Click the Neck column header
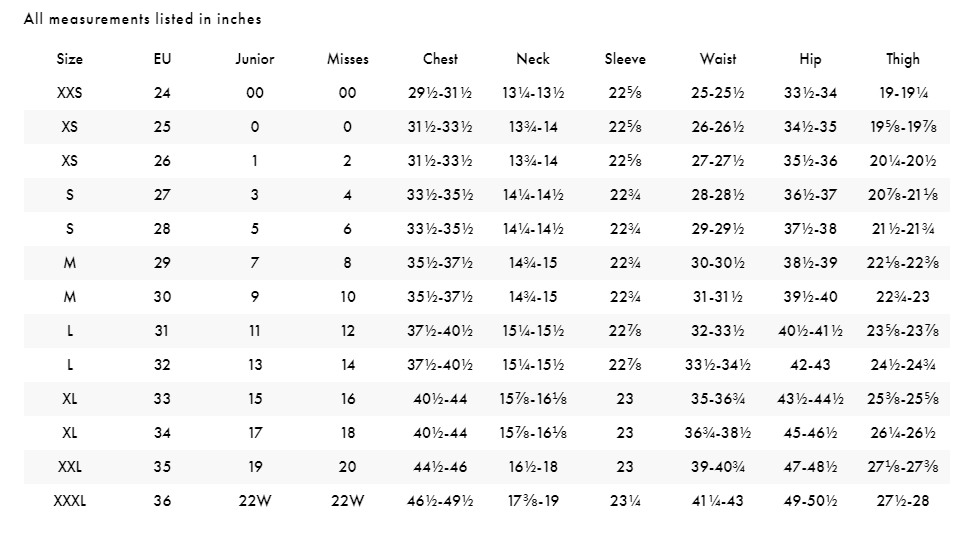This screenshot has height=541, width=976. (x=533, y=59)
